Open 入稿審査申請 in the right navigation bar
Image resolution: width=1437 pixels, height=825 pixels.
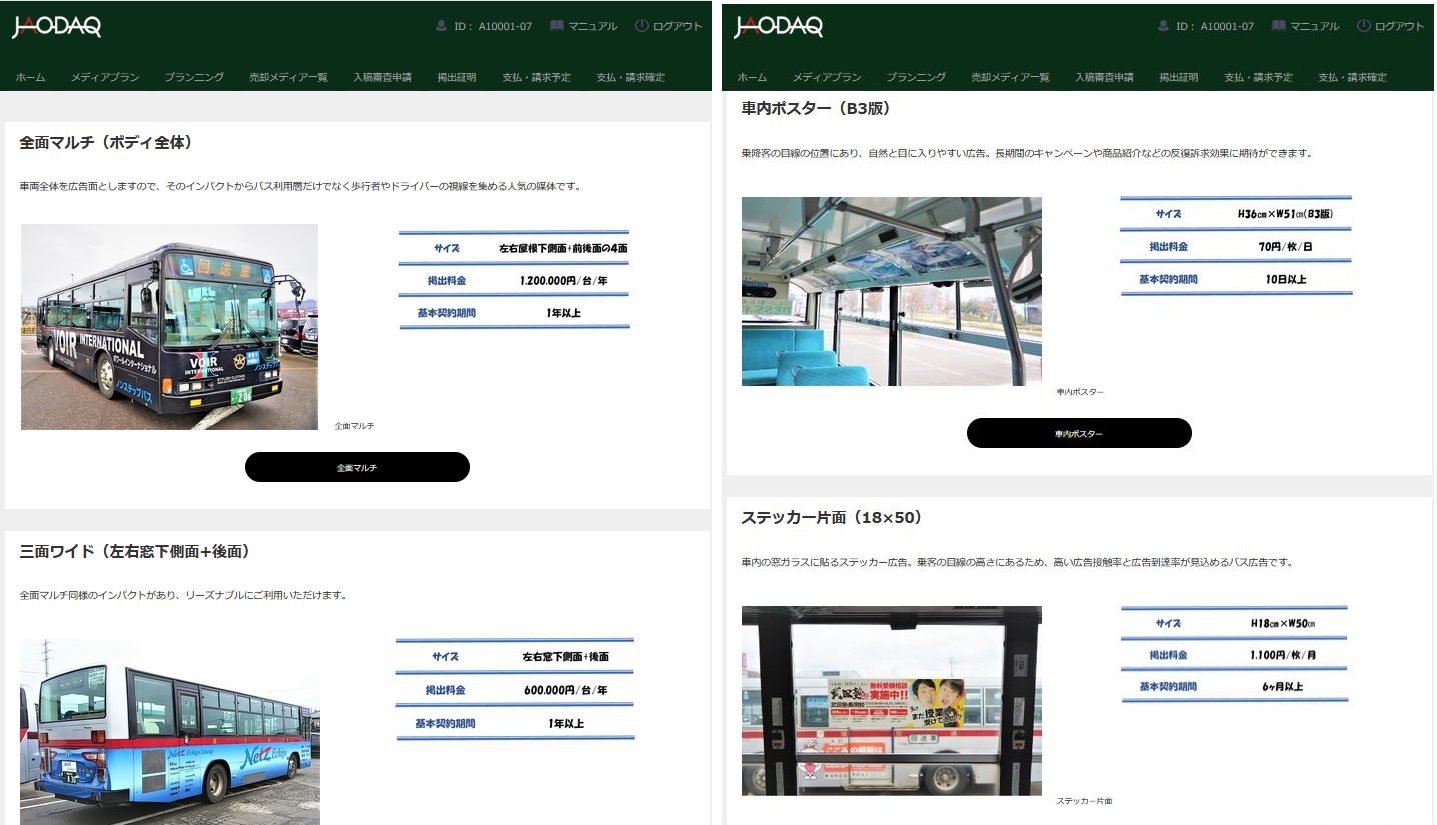[1104, 77]
